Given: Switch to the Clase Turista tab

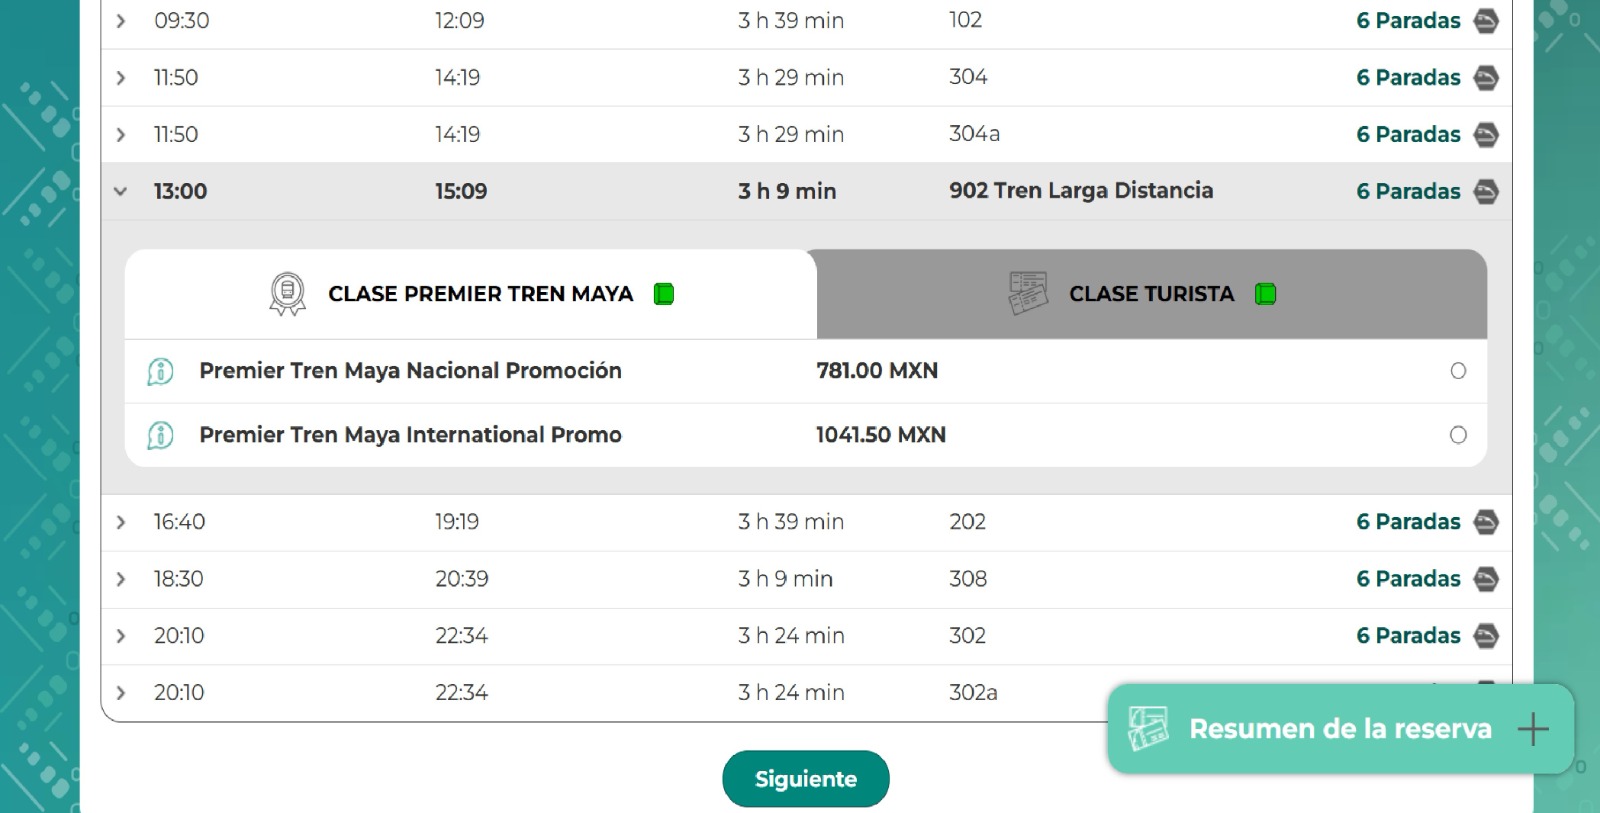Looking at the screenshot, I should (1150, 294).
